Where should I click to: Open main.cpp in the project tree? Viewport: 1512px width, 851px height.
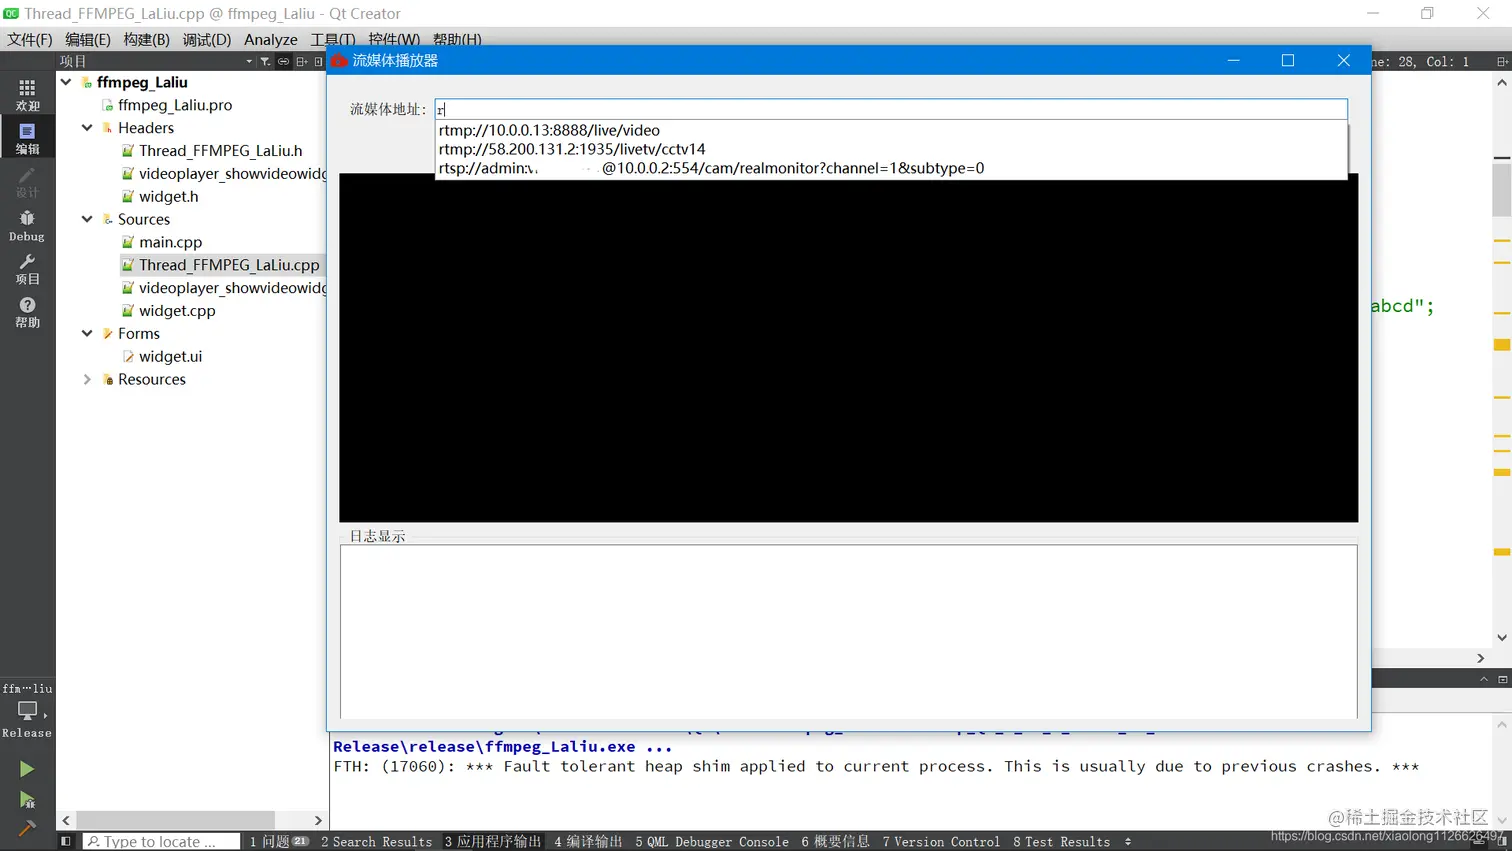pos(170,242)
